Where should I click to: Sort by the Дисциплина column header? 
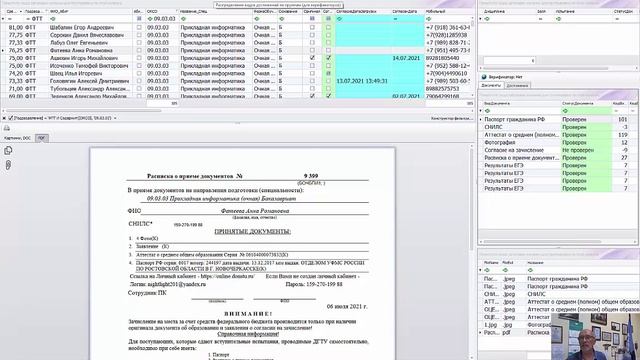pyautogui.click(x=509, y=11)
